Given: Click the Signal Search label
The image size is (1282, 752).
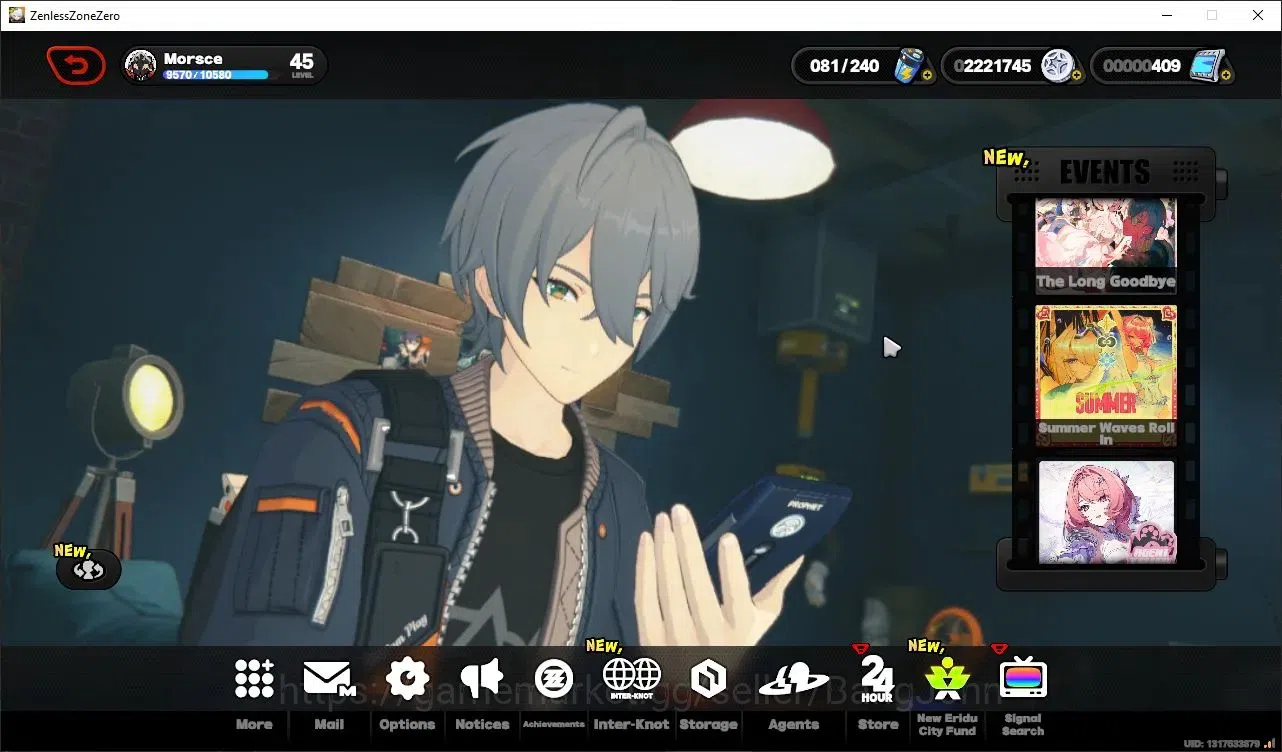Looking at the screenshot, I should pos(1022,724).
